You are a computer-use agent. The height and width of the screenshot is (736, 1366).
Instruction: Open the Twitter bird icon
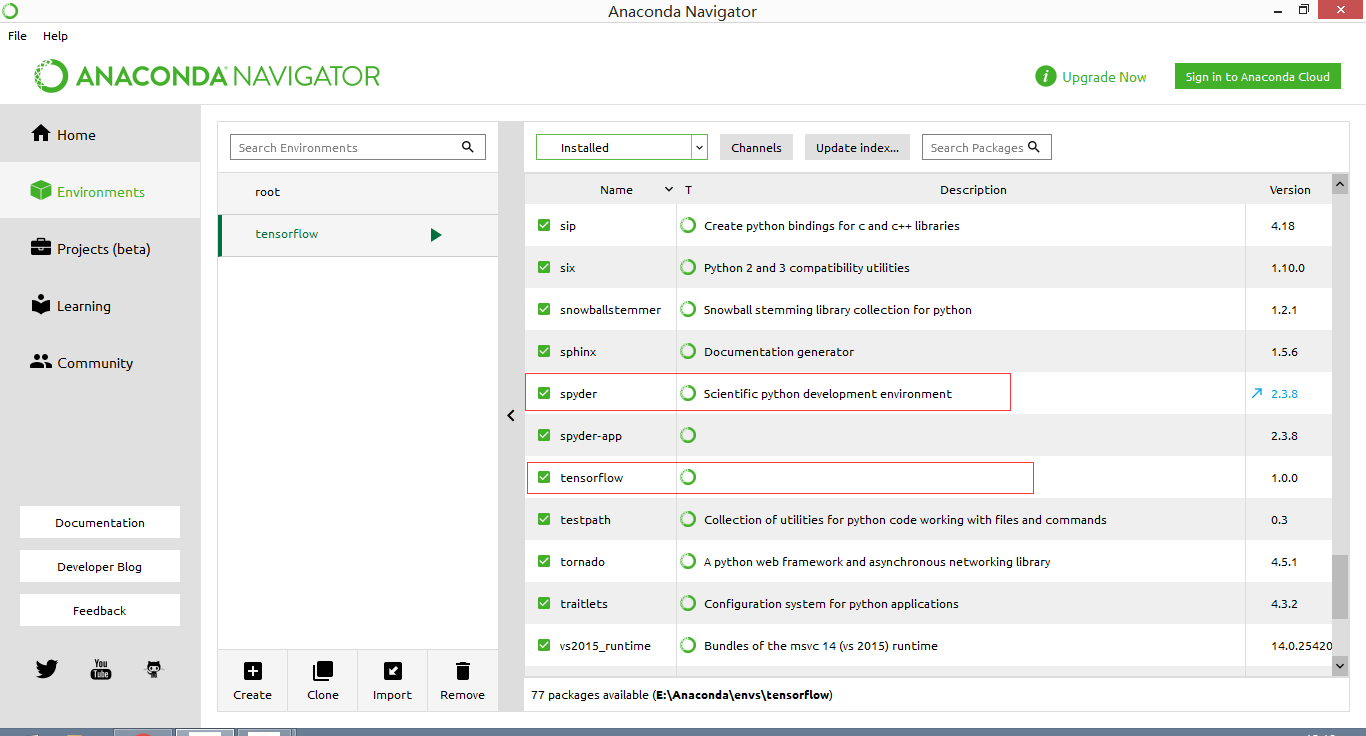47,669
